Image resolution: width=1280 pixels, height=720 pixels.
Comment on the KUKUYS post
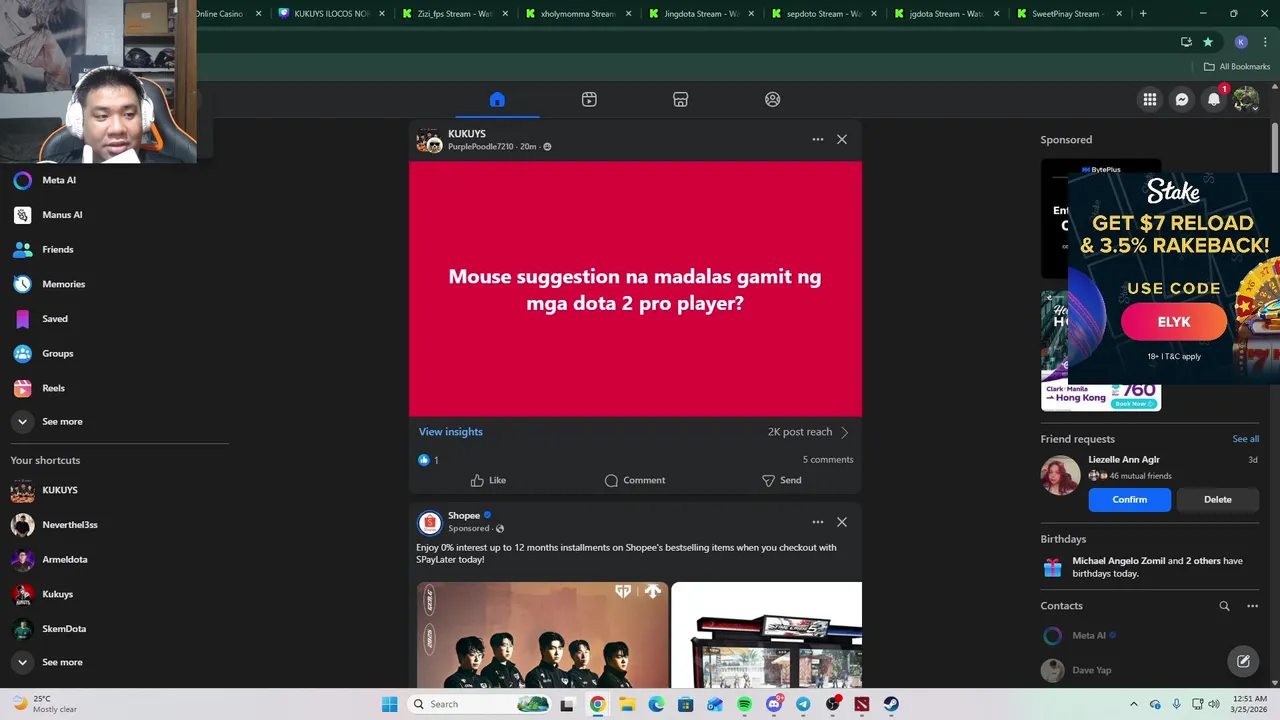coord(635,480)
